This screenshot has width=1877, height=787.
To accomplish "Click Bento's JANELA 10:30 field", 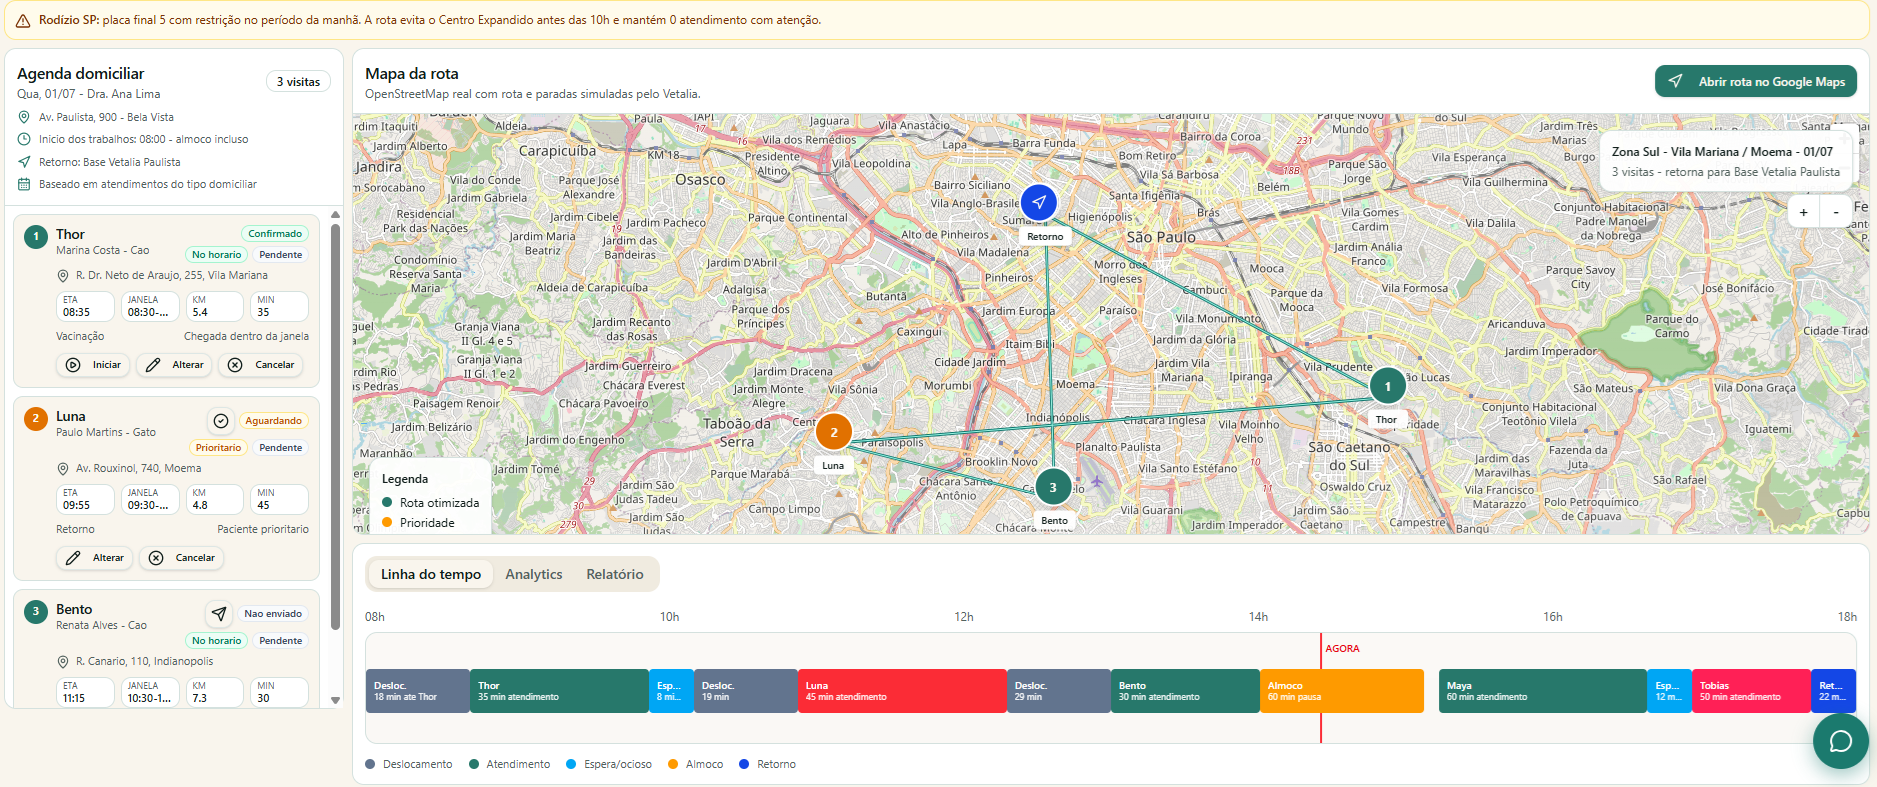I will point(150,692).
